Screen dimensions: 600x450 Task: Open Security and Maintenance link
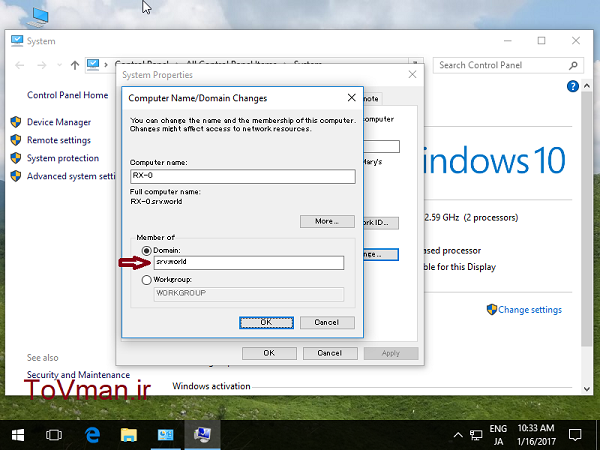78,375
